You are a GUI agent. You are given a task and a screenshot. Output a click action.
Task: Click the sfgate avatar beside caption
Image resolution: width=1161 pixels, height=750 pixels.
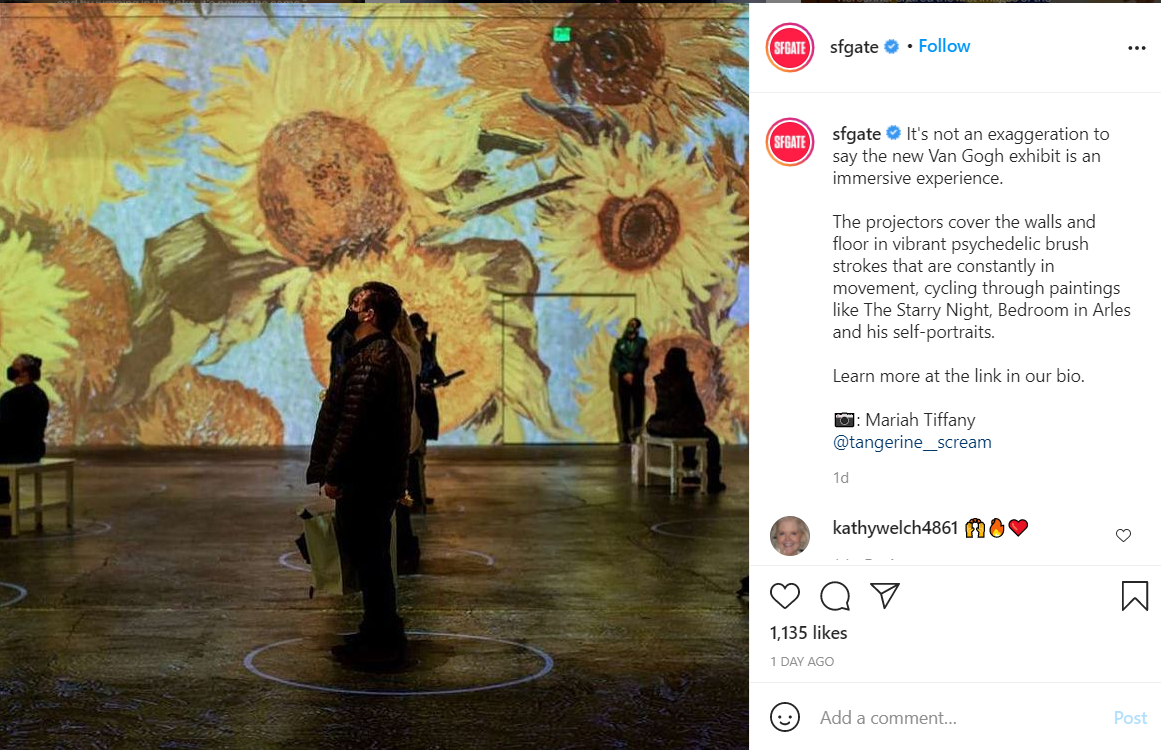[x=790, y=141]
